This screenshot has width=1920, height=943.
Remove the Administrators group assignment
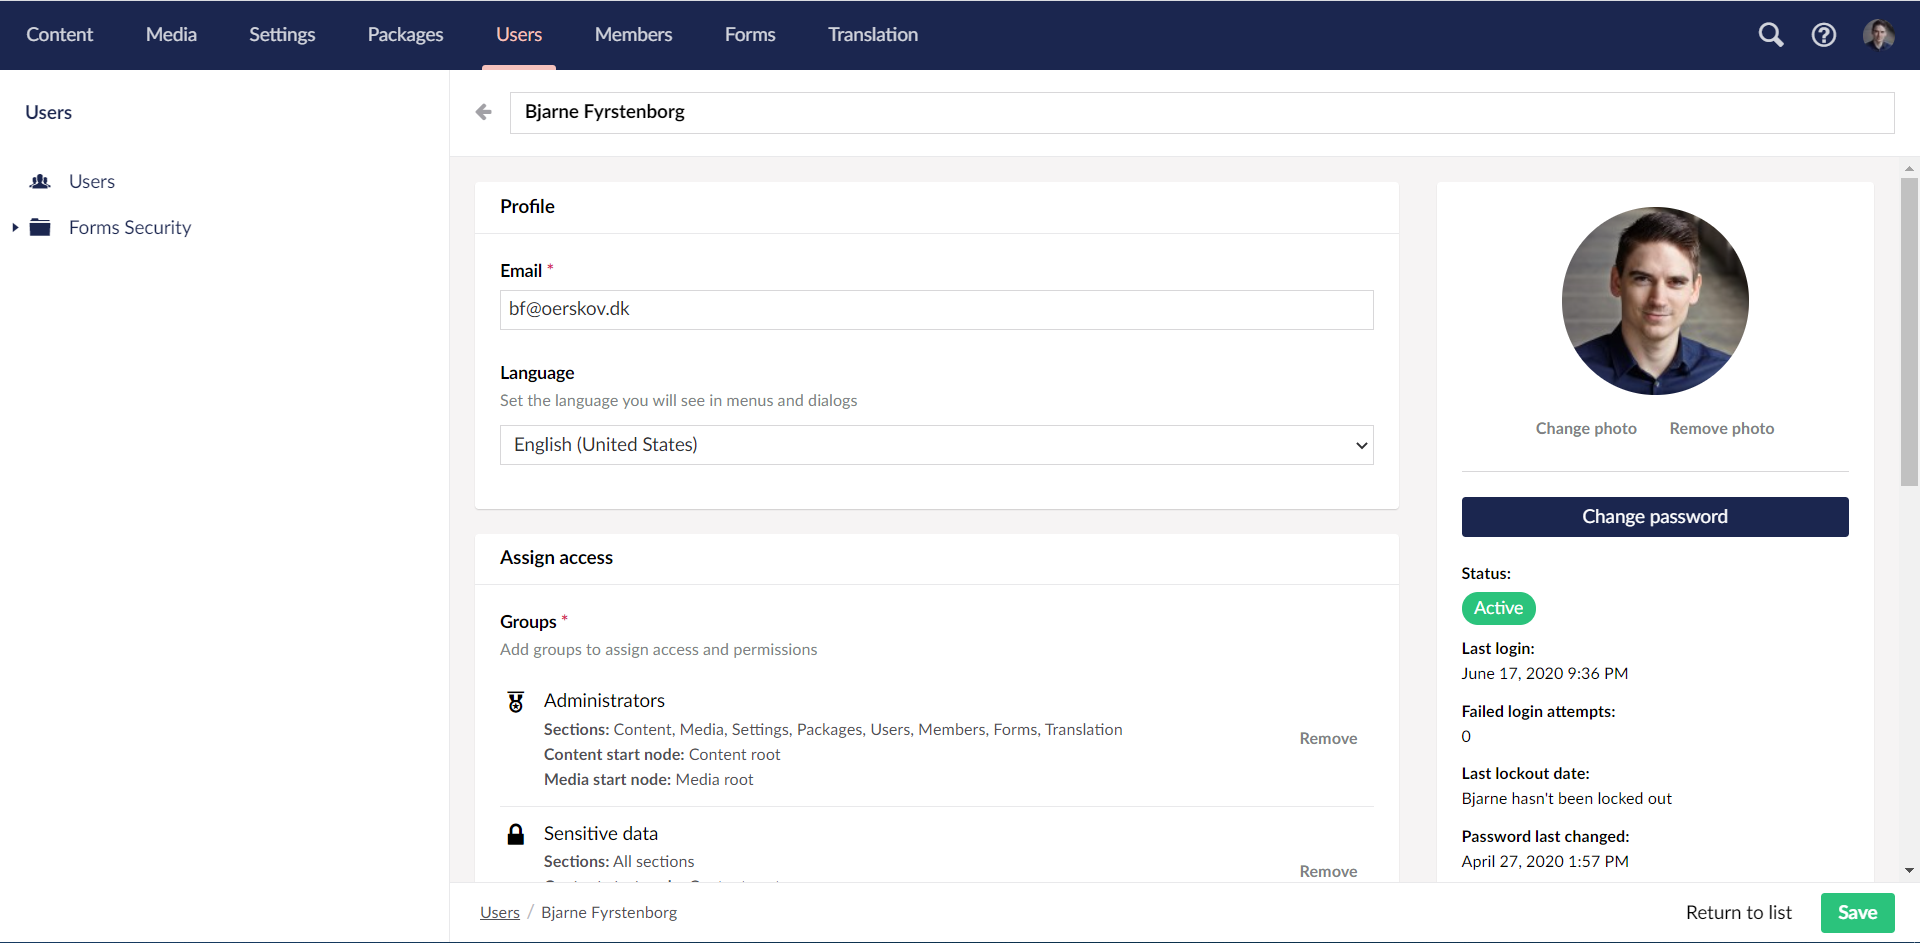point(1328,738)
